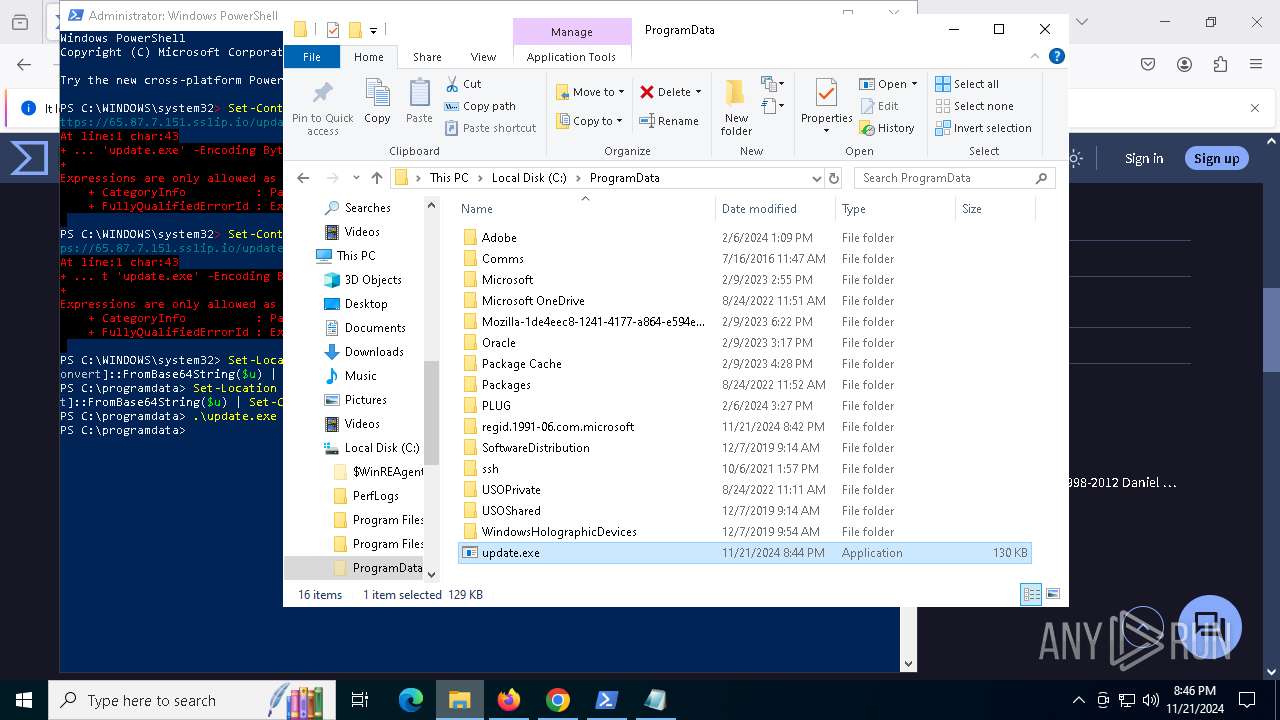Click the Copy ribbon icon
The height and width of the screenshot is (720, 1280).
[377, 102]
